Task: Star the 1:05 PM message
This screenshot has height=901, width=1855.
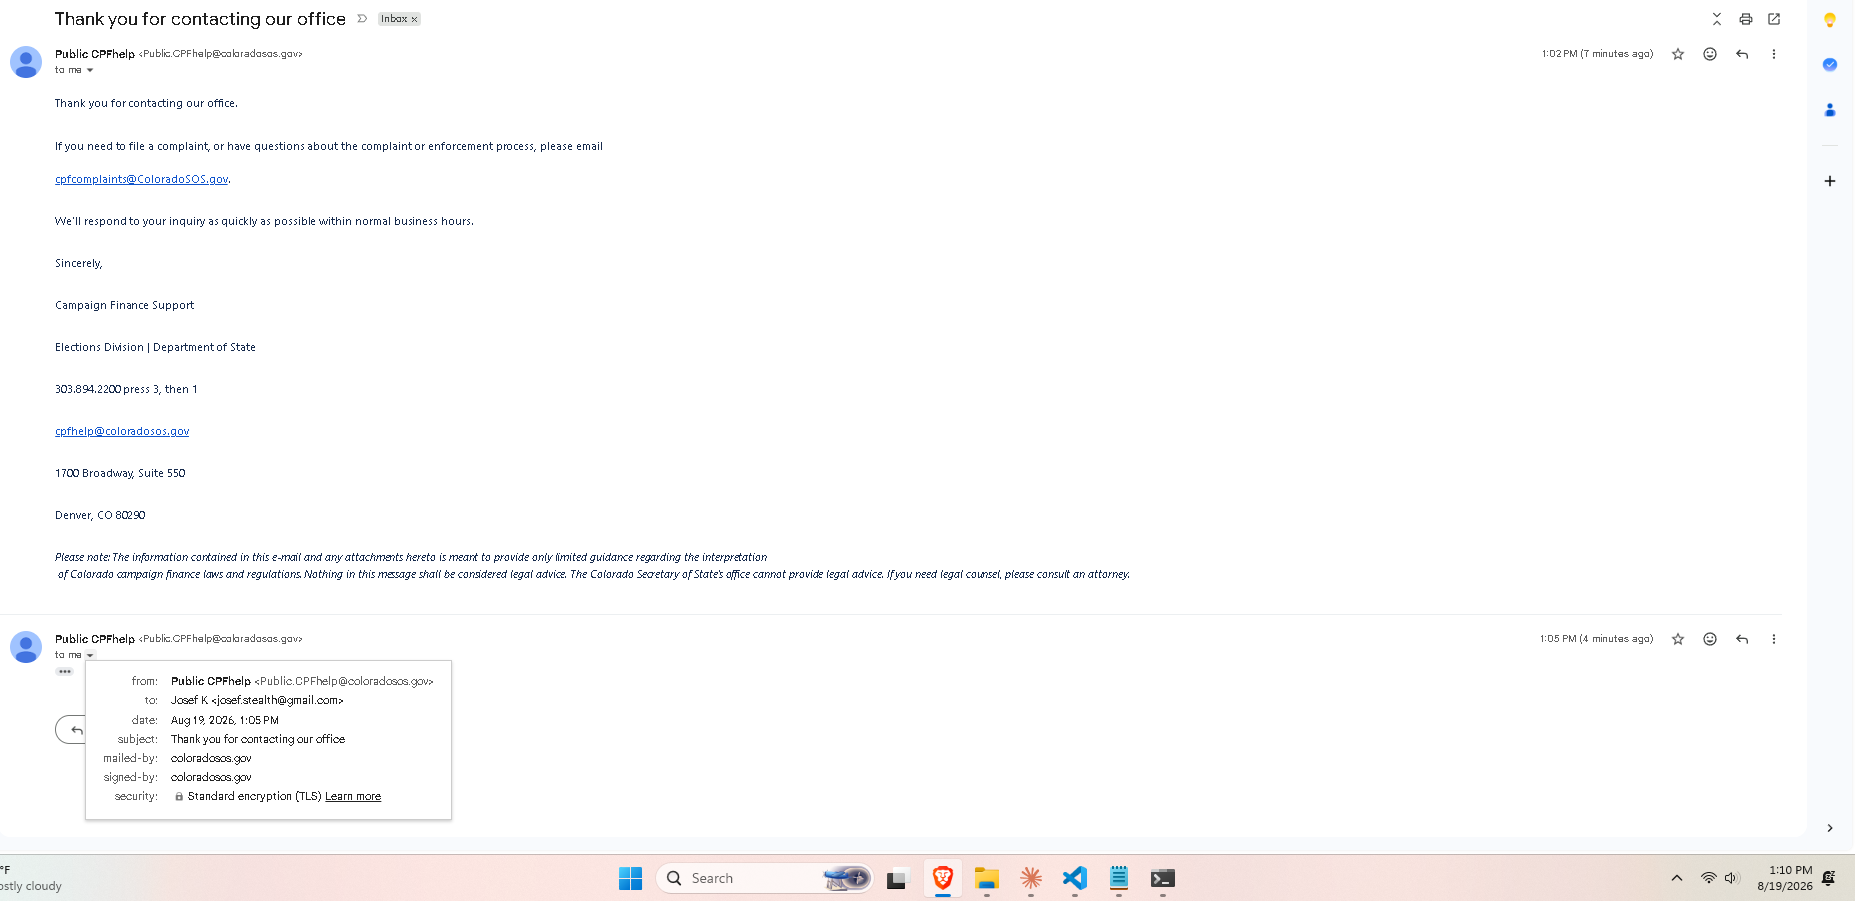Action: (x=1678, y=639)
